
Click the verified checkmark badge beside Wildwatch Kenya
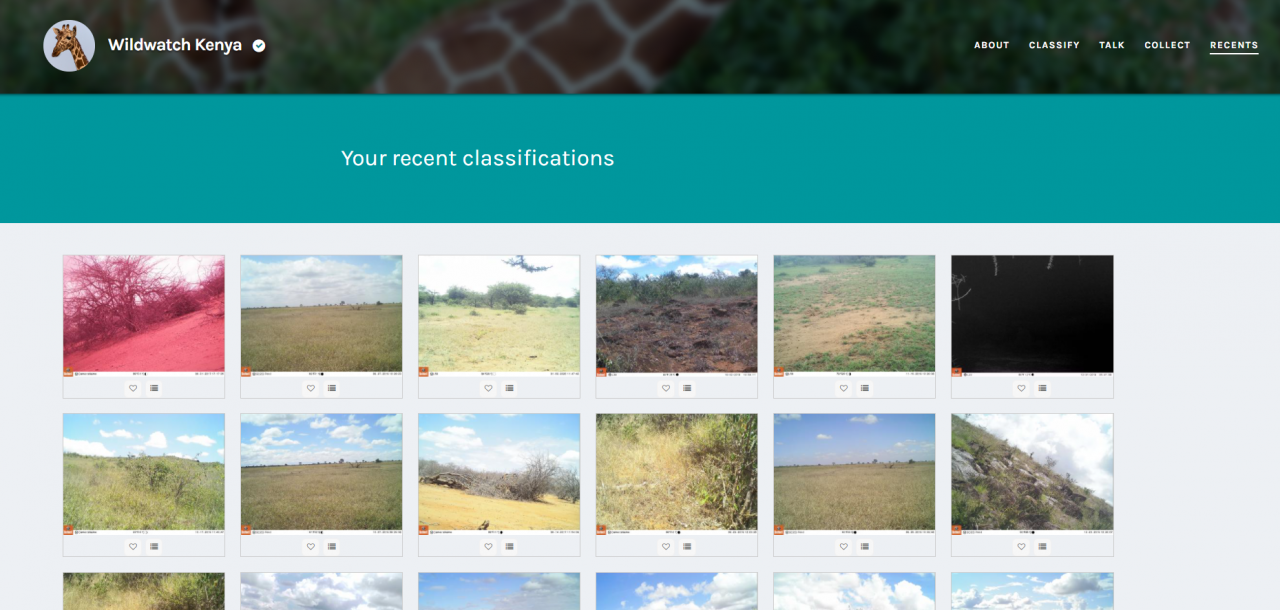click(259, 45)
